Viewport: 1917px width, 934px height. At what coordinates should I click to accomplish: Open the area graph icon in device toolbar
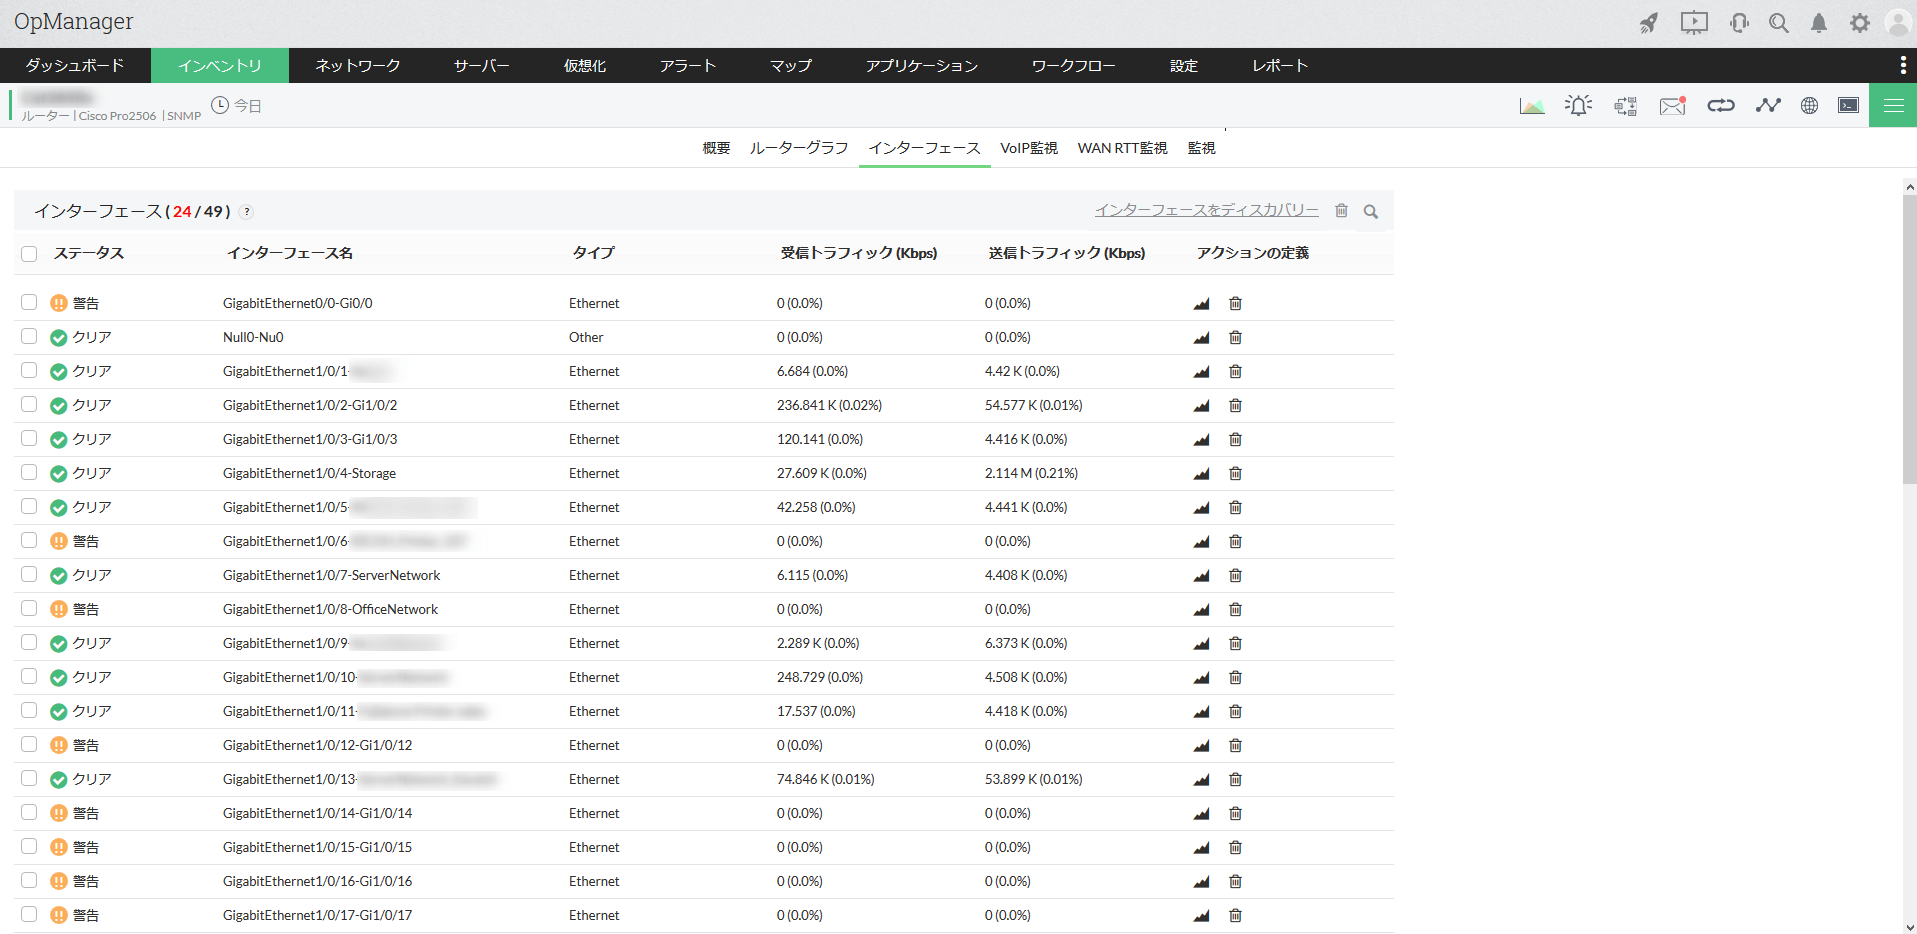(x=1532, y=106)
